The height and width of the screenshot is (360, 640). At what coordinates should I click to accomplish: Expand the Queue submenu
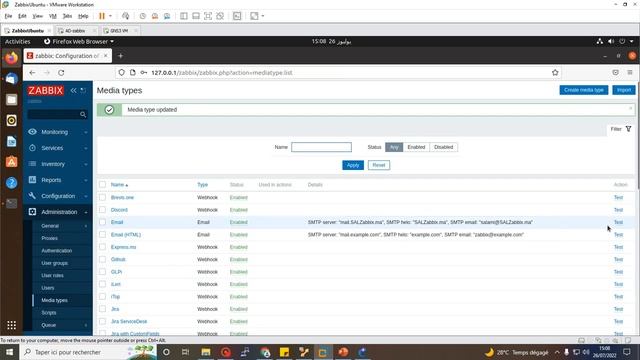coord(62,325)
